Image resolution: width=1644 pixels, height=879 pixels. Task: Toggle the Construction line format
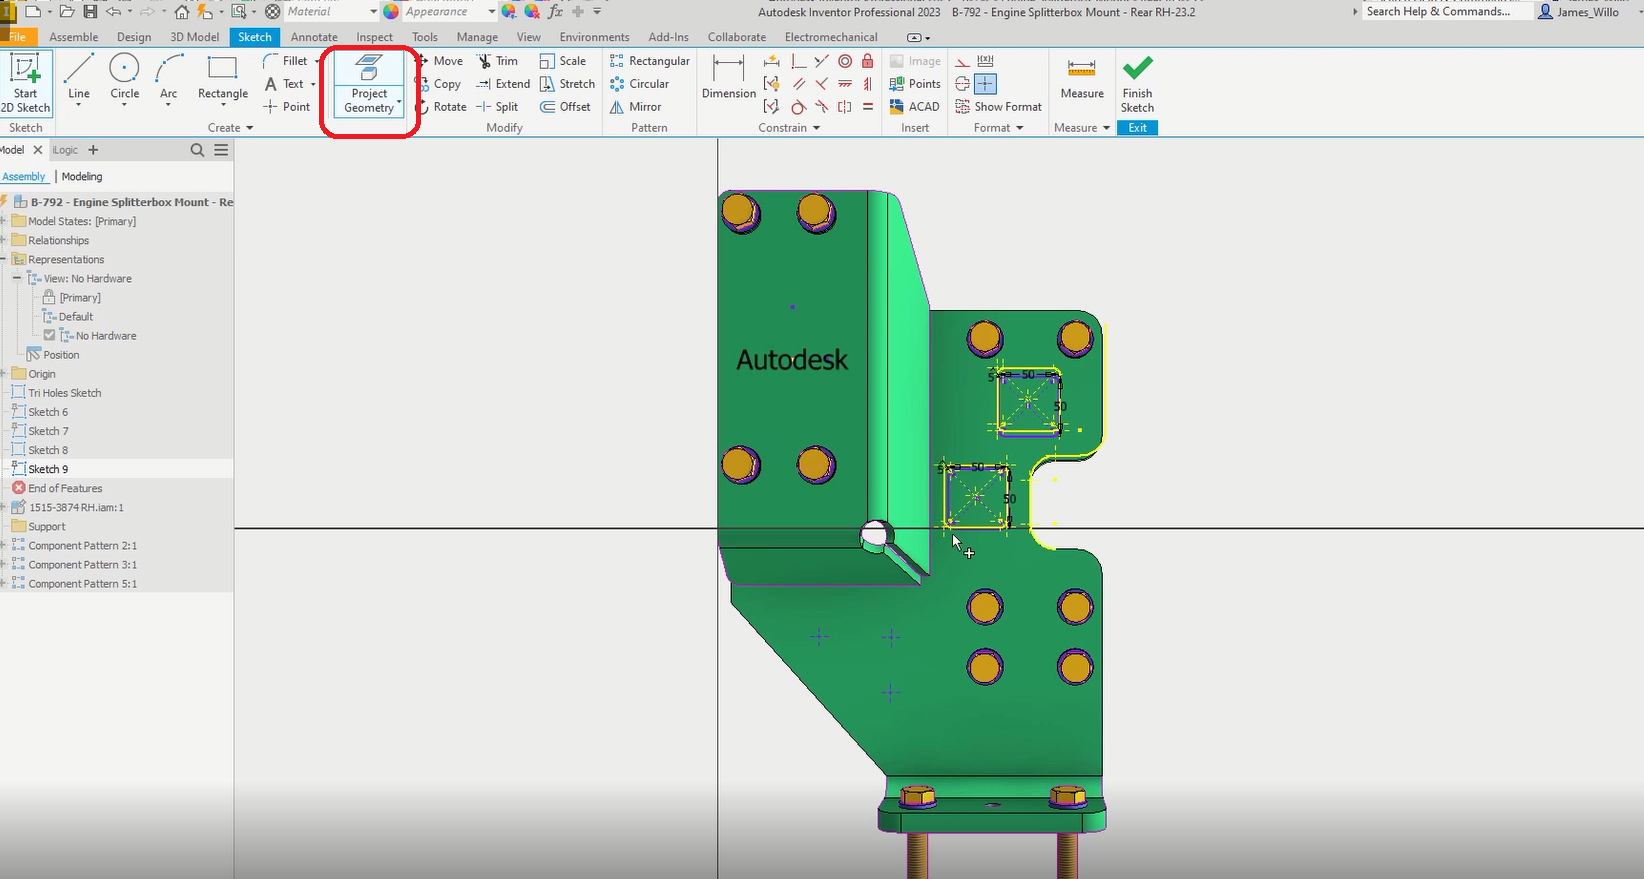963,61
